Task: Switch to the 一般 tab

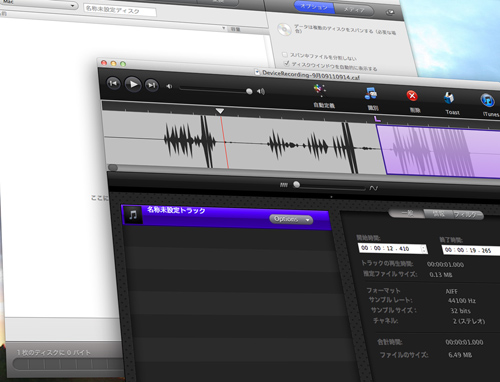Action: pyautogui.click(x=407, y=213)
